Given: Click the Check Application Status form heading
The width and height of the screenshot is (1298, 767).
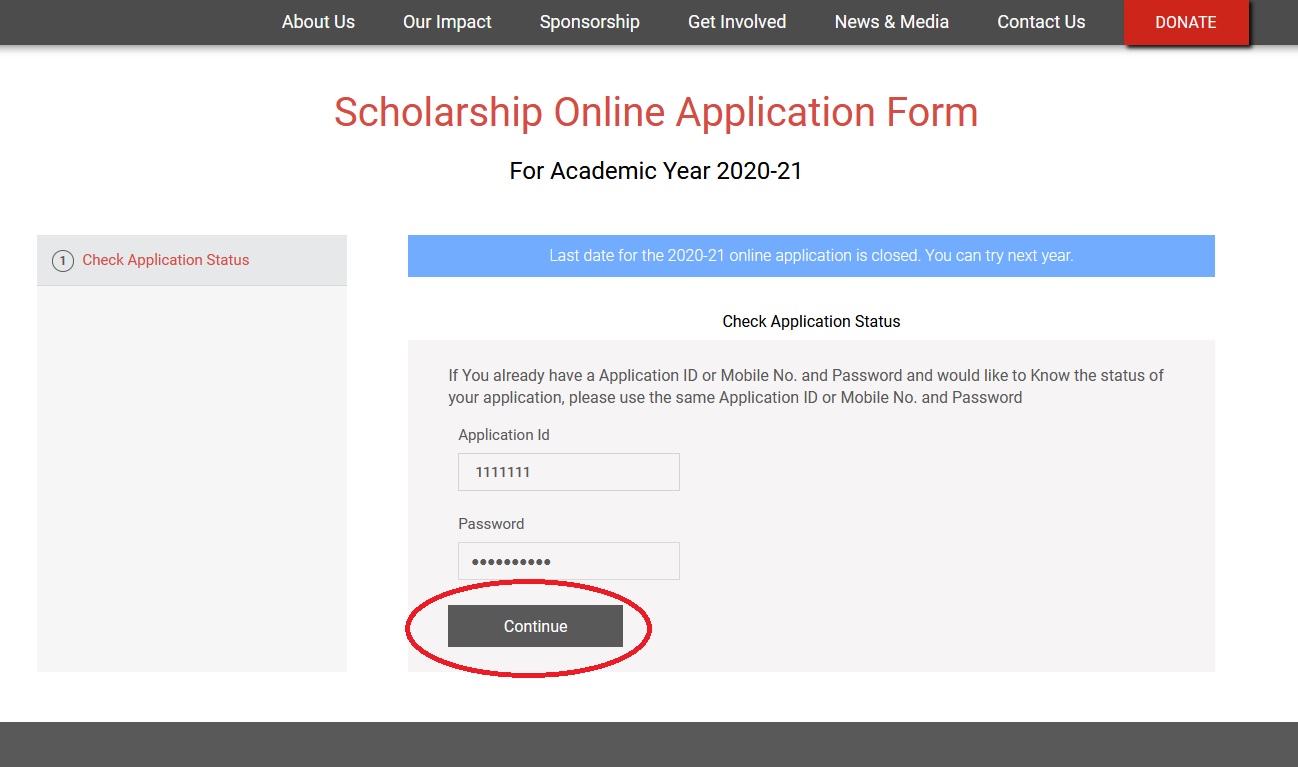Looking at the screenshot, I should click(x=811, y=322).
